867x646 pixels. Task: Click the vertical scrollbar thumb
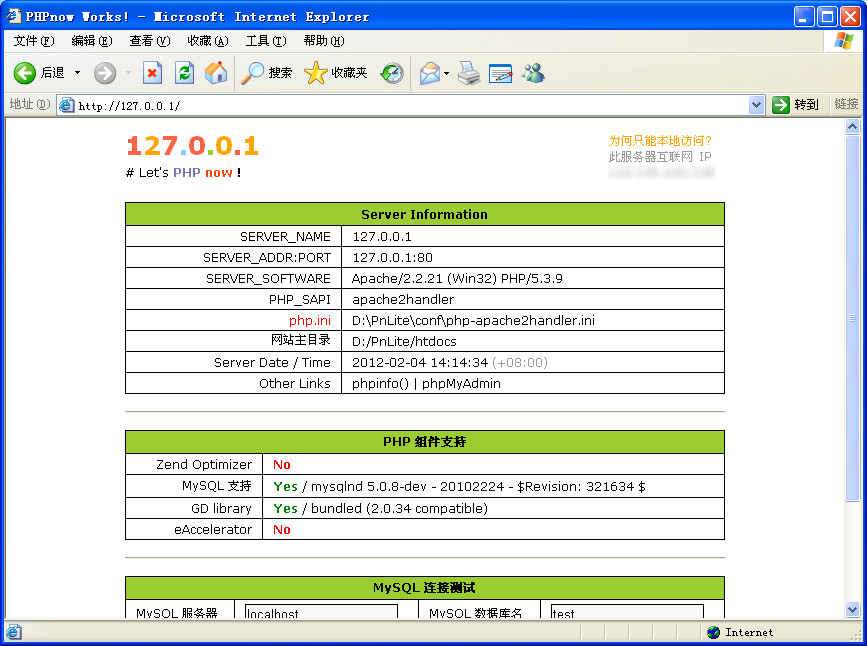pyautogui.click(x=852, y=318)
